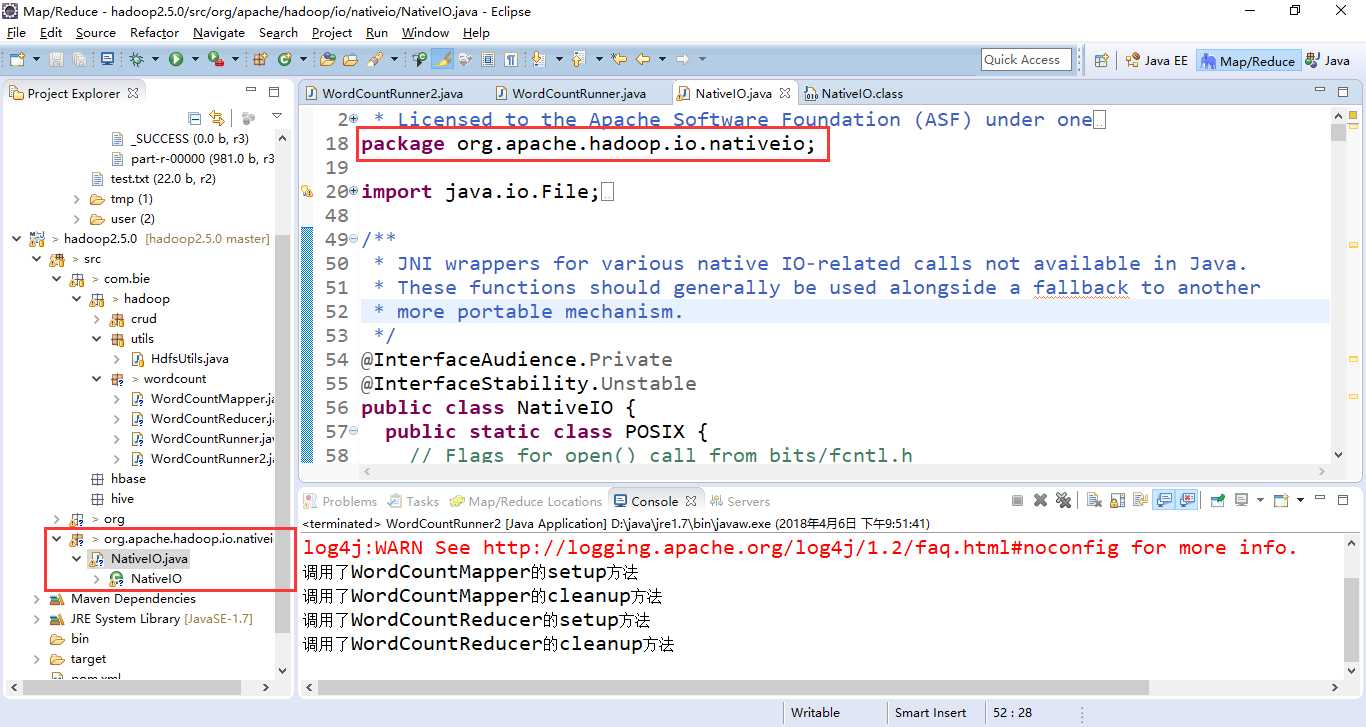Click the Search flashlight toolbar icon
1366x727 pixels.
click(x=375, y=60)
